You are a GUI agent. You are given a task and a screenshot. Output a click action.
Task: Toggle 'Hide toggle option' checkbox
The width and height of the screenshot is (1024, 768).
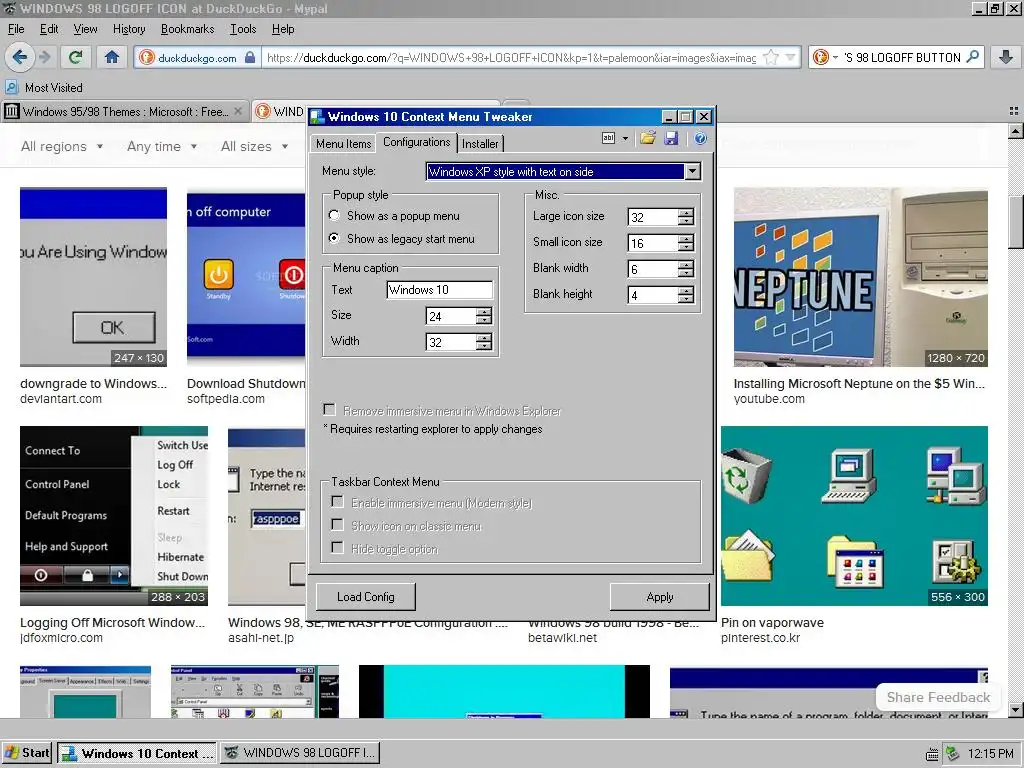338,547
